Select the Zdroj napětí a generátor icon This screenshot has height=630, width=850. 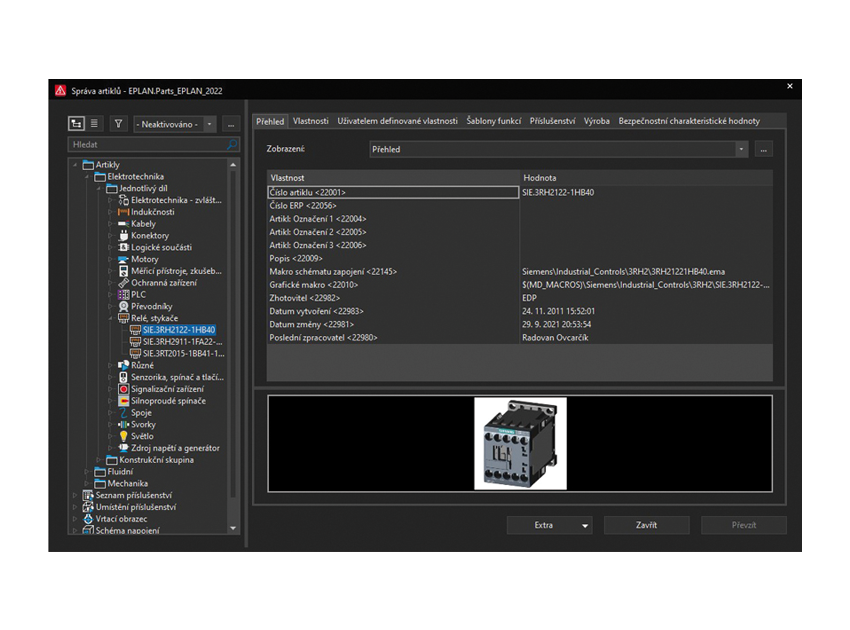(124, 448)
